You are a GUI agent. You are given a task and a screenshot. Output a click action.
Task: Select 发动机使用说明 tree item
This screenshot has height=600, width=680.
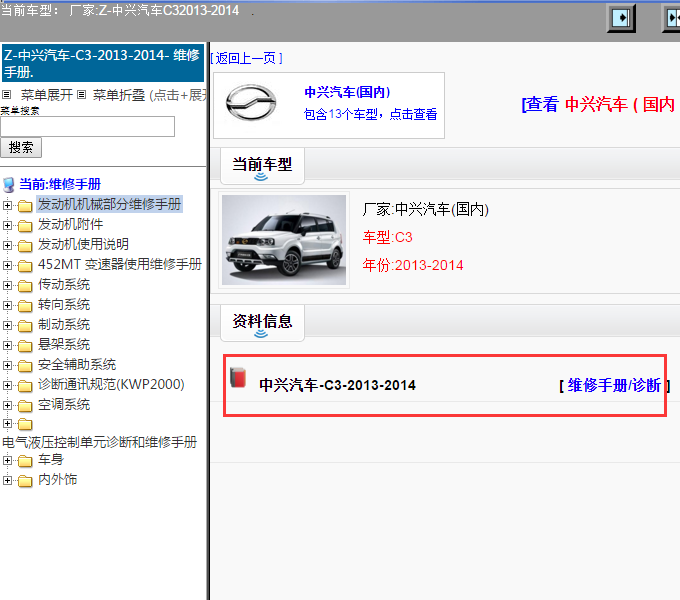tap(83, 244)
